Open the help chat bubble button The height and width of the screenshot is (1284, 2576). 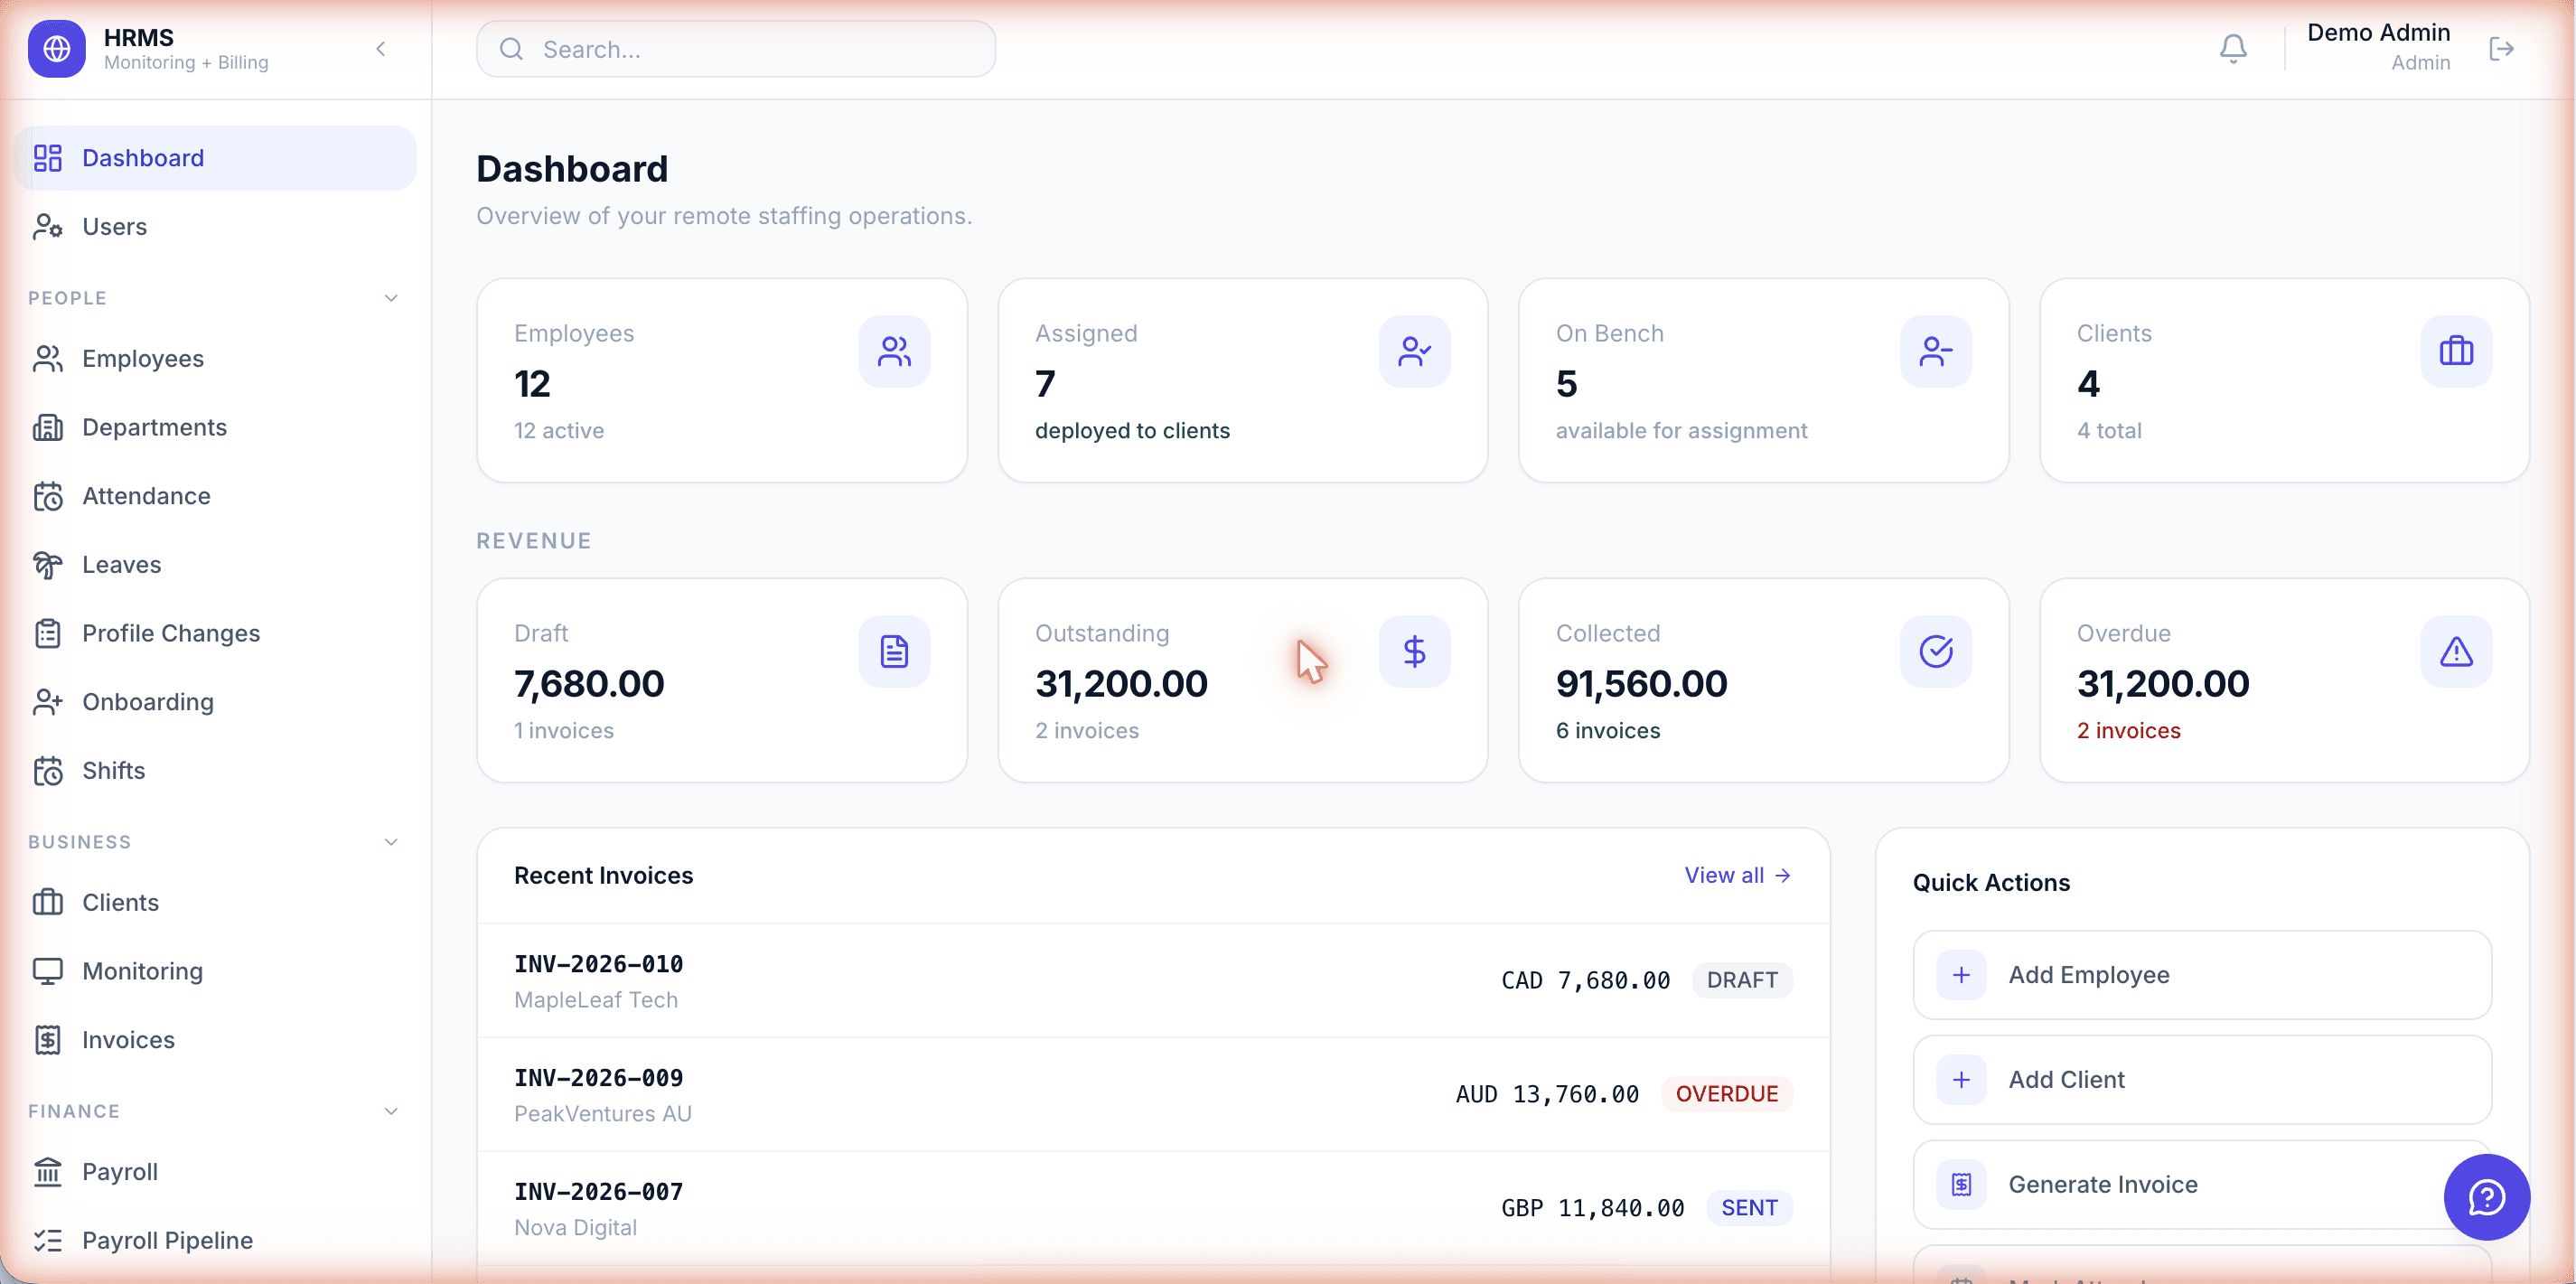(x=2487, y=1197)
